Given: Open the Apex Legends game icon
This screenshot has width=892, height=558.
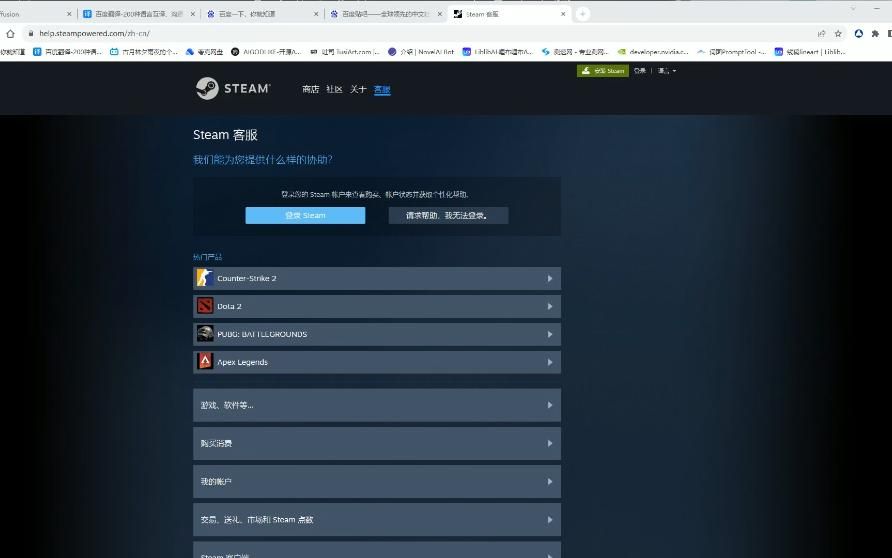Looking at the screenshot, I should coord(205,361).
